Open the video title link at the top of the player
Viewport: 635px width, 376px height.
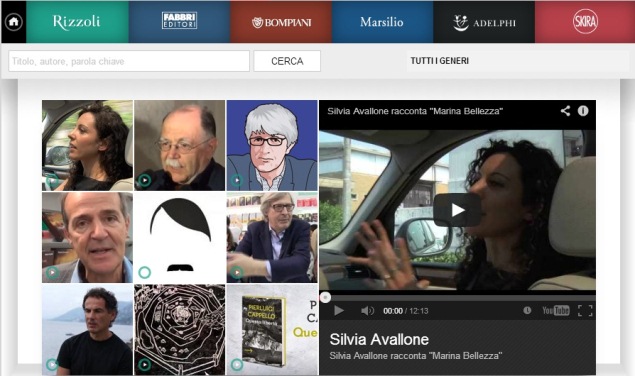pos(415,111)
